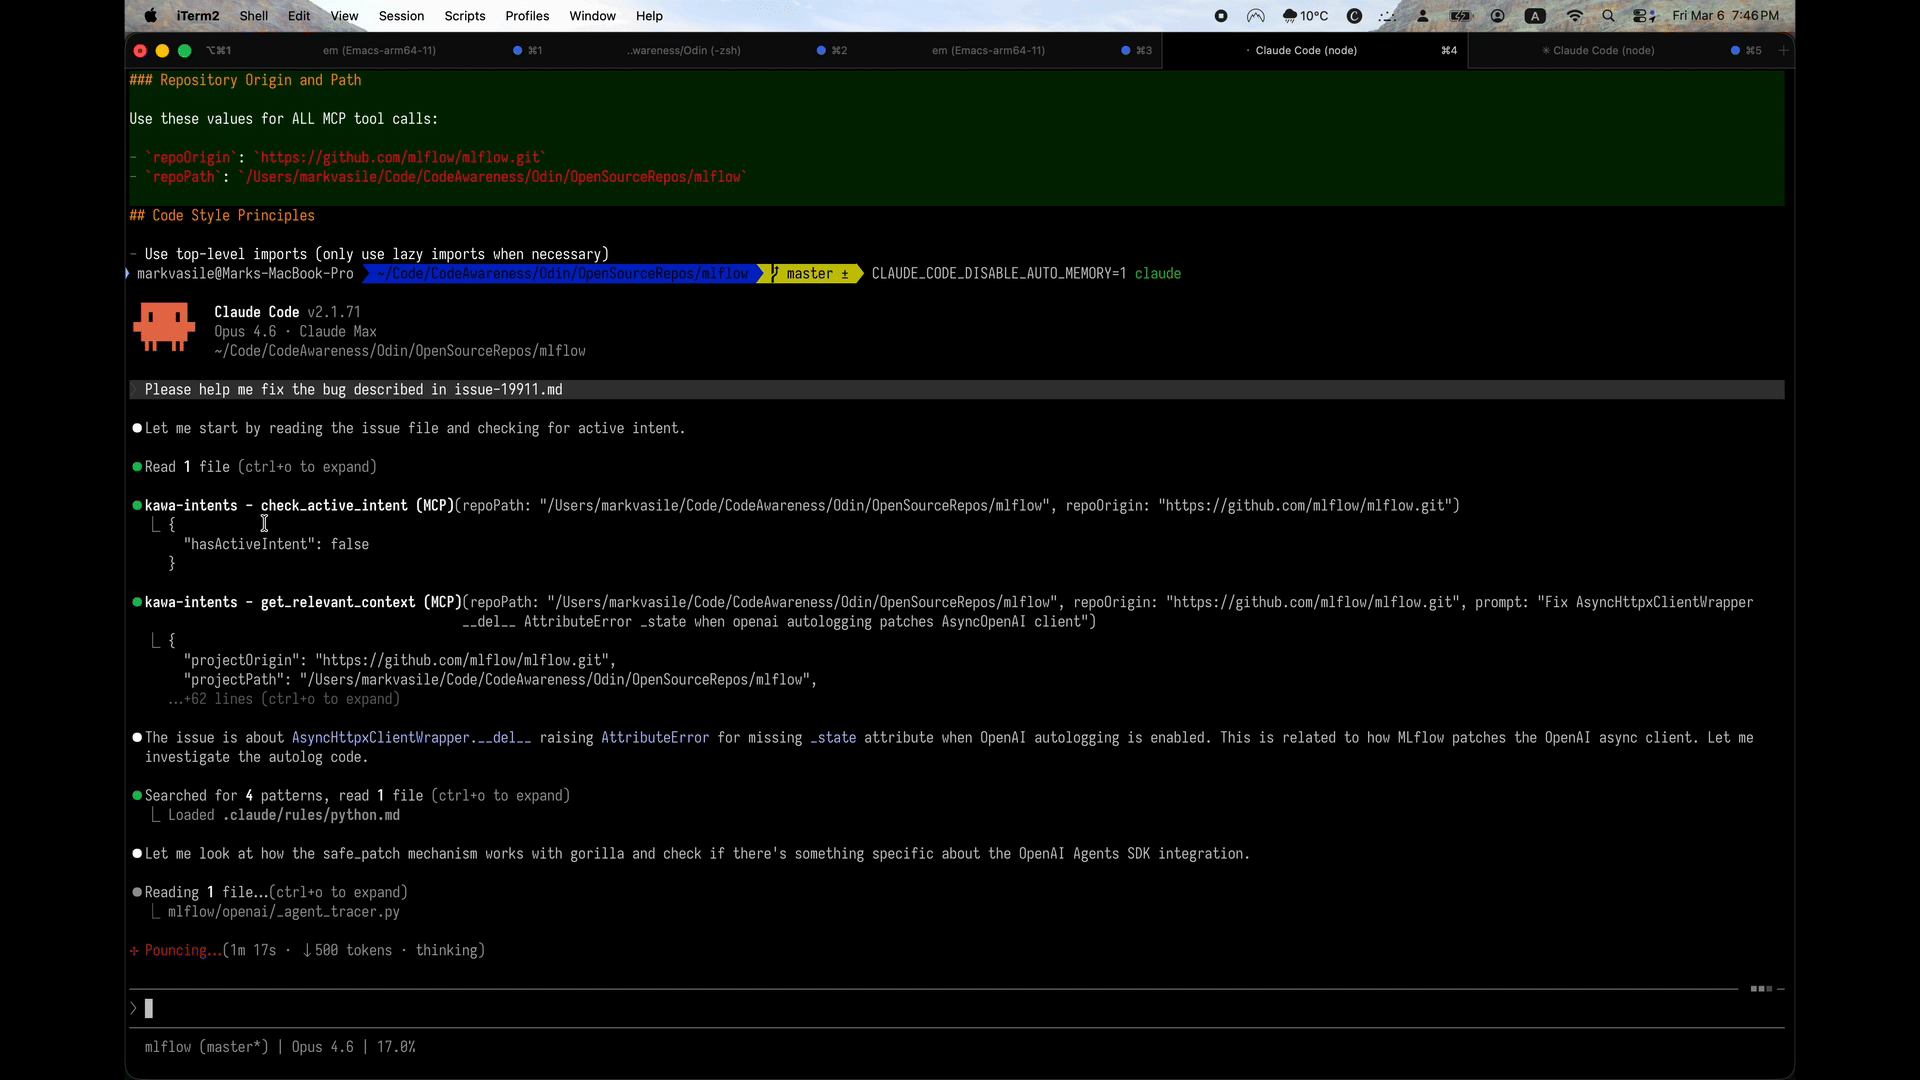Click the 'mlflow (master*)' status line entry

207,1047
